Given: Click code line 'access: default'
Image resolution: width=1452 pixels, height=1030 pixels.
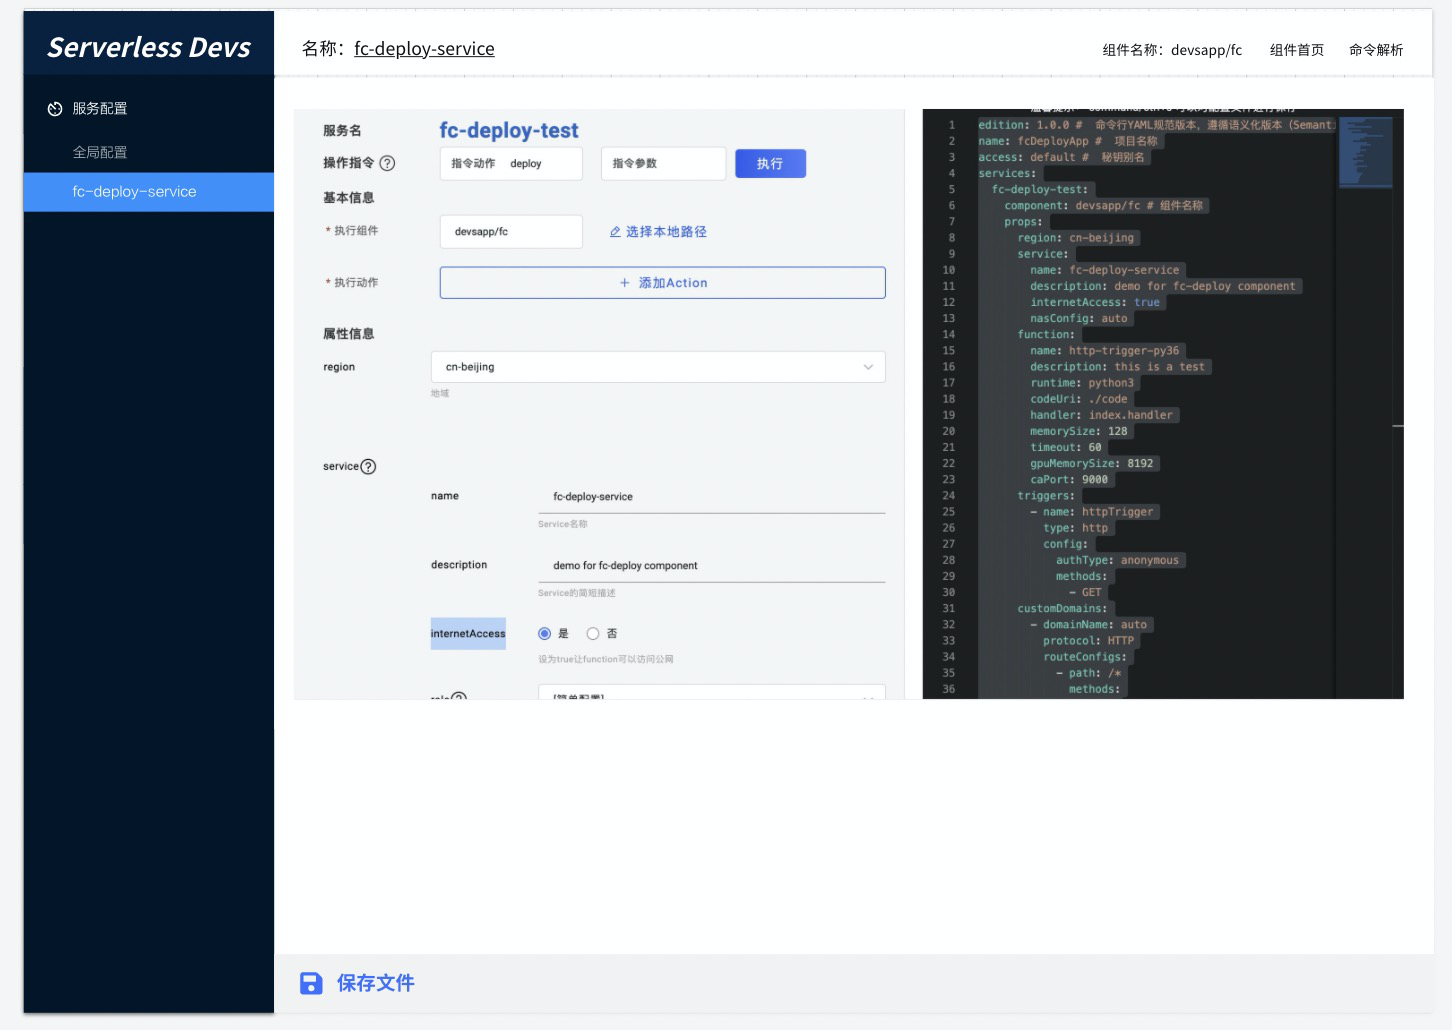Looking at the screenshot, I should [1027, 157].
